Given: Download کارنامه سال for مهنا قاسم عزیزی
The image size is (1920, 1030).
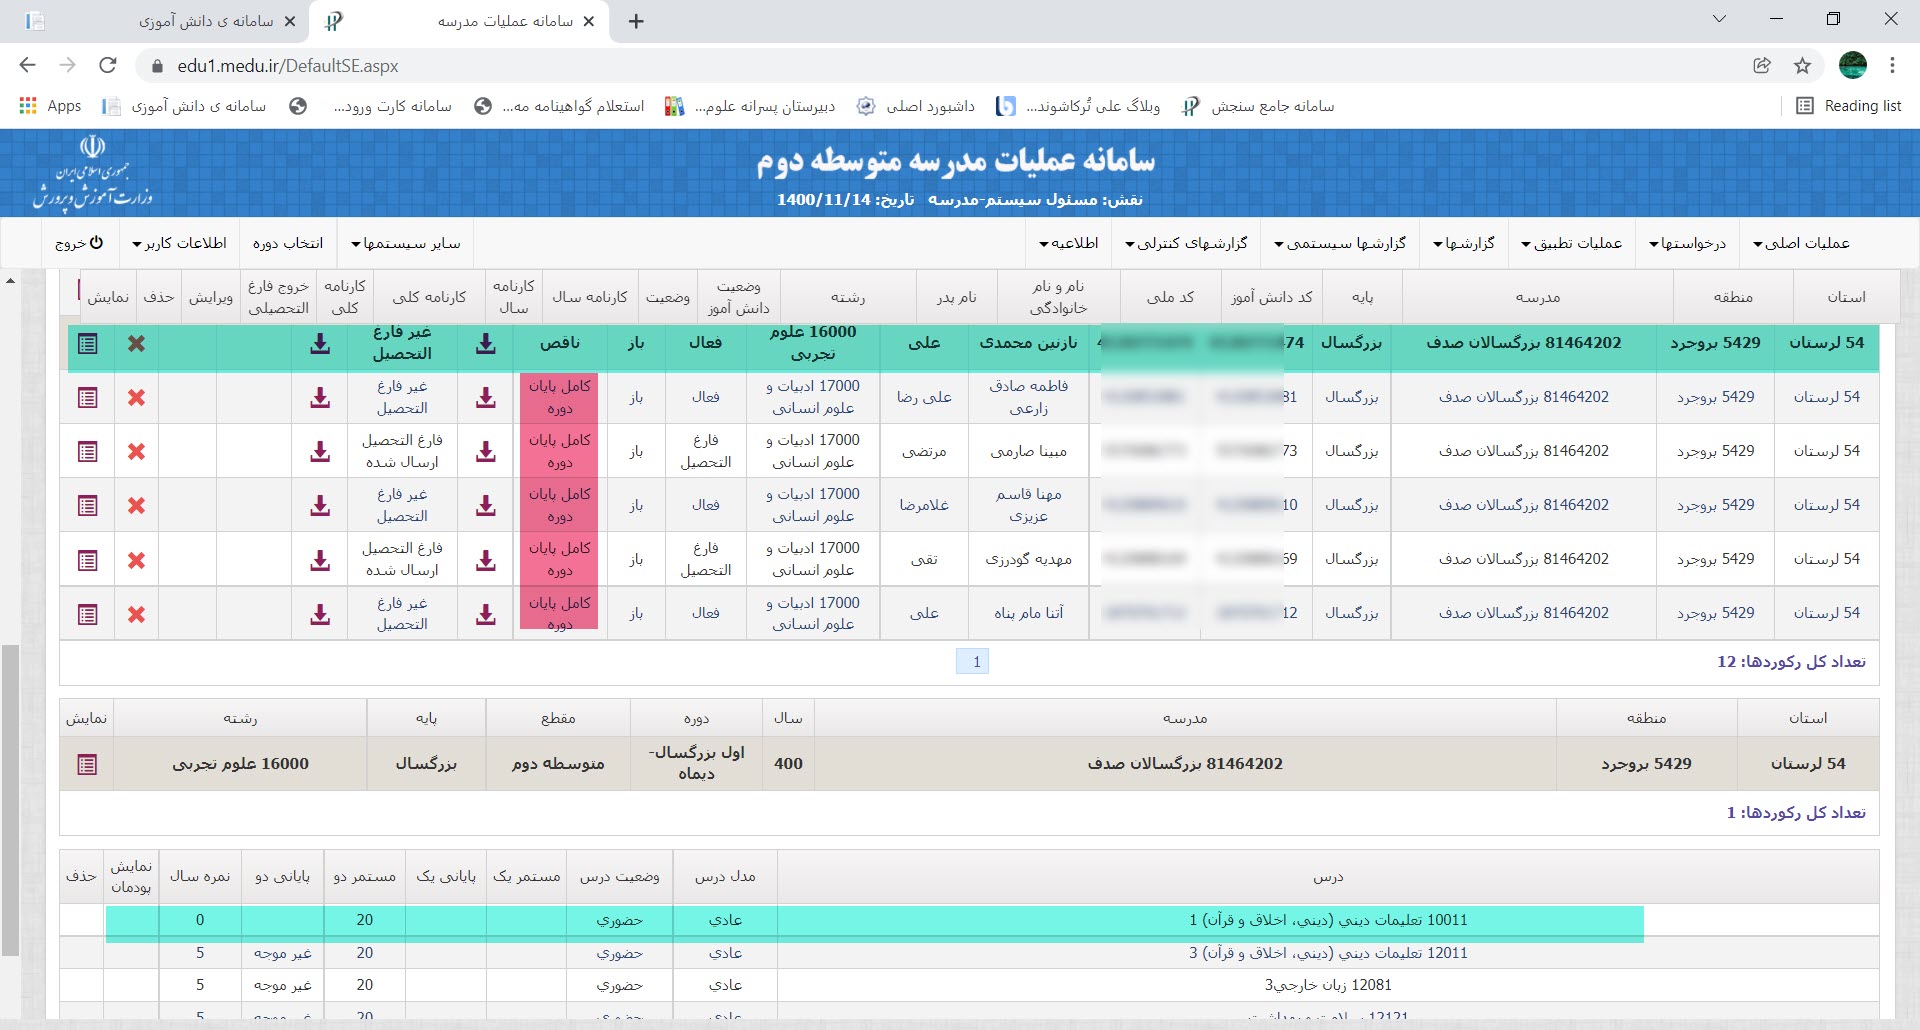Looking at the screenshot, I should [x=486, y=506].
